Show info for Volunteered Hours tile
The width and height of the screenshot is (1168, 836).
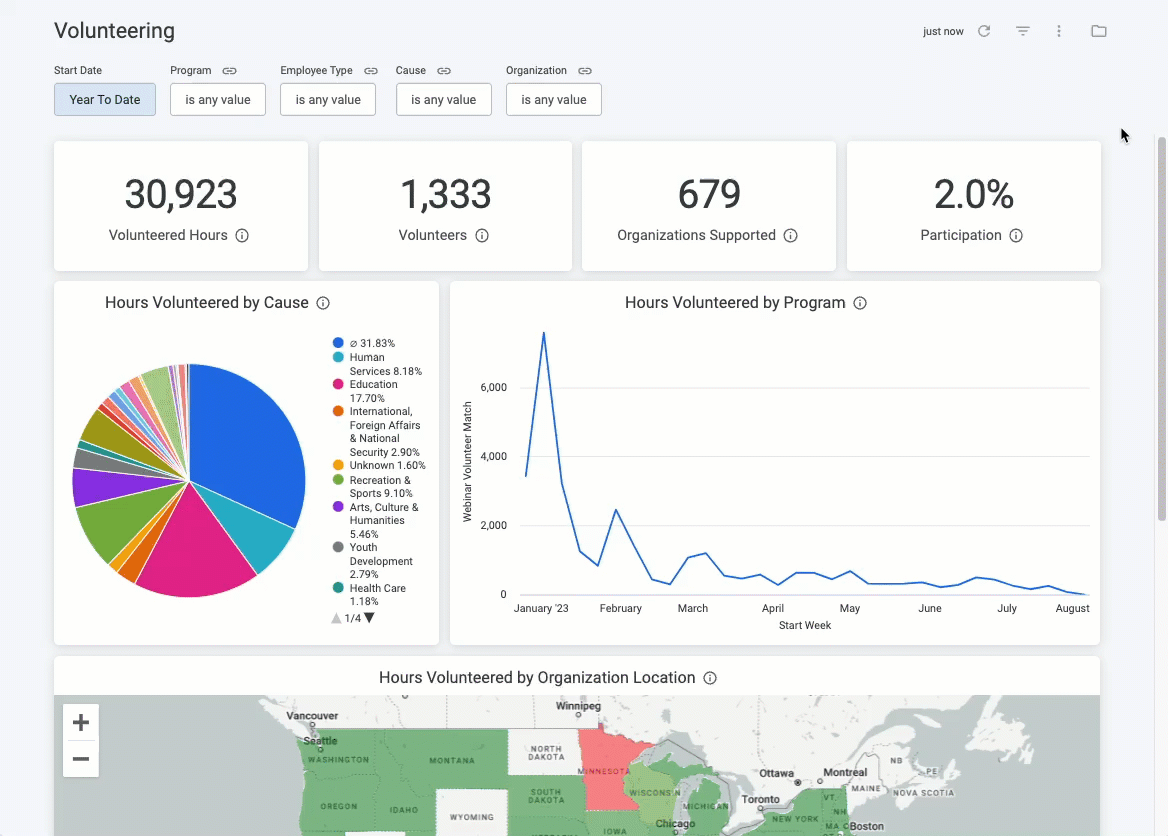click(x=242, y=235)
